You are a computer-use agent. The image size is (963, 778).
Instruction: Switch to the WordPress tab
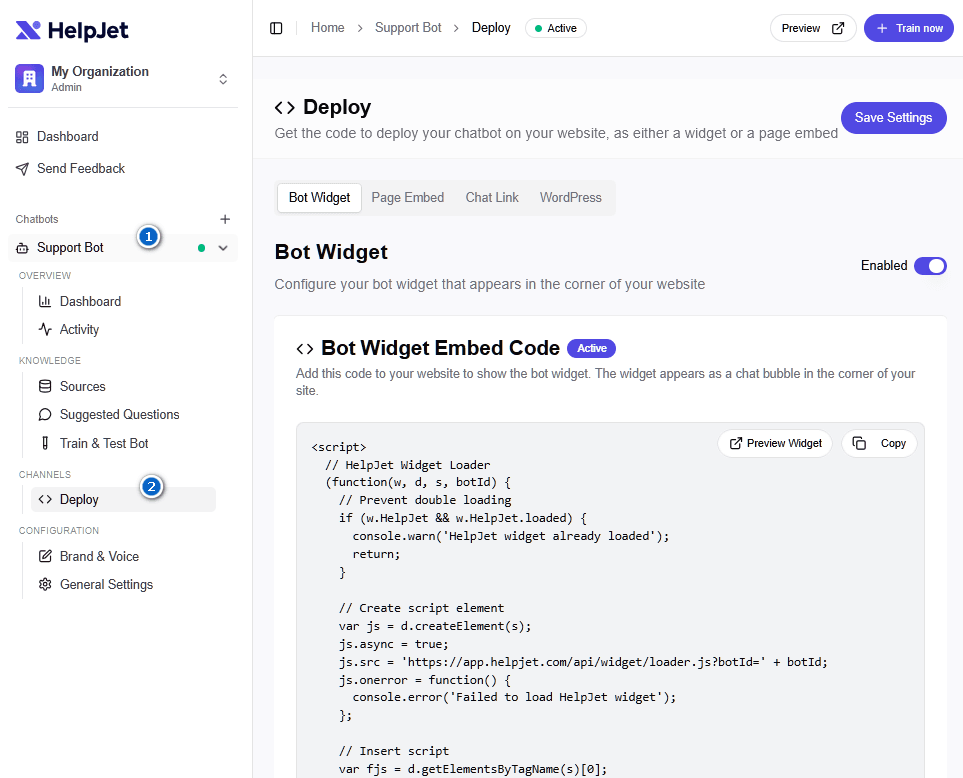tap(571, 198)
